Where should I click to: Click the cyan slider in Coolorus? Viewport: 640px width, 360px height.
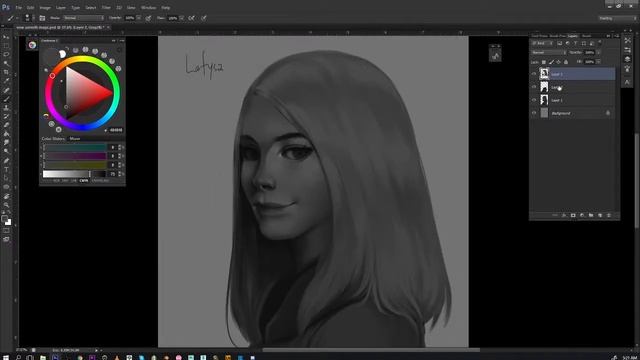74,147
